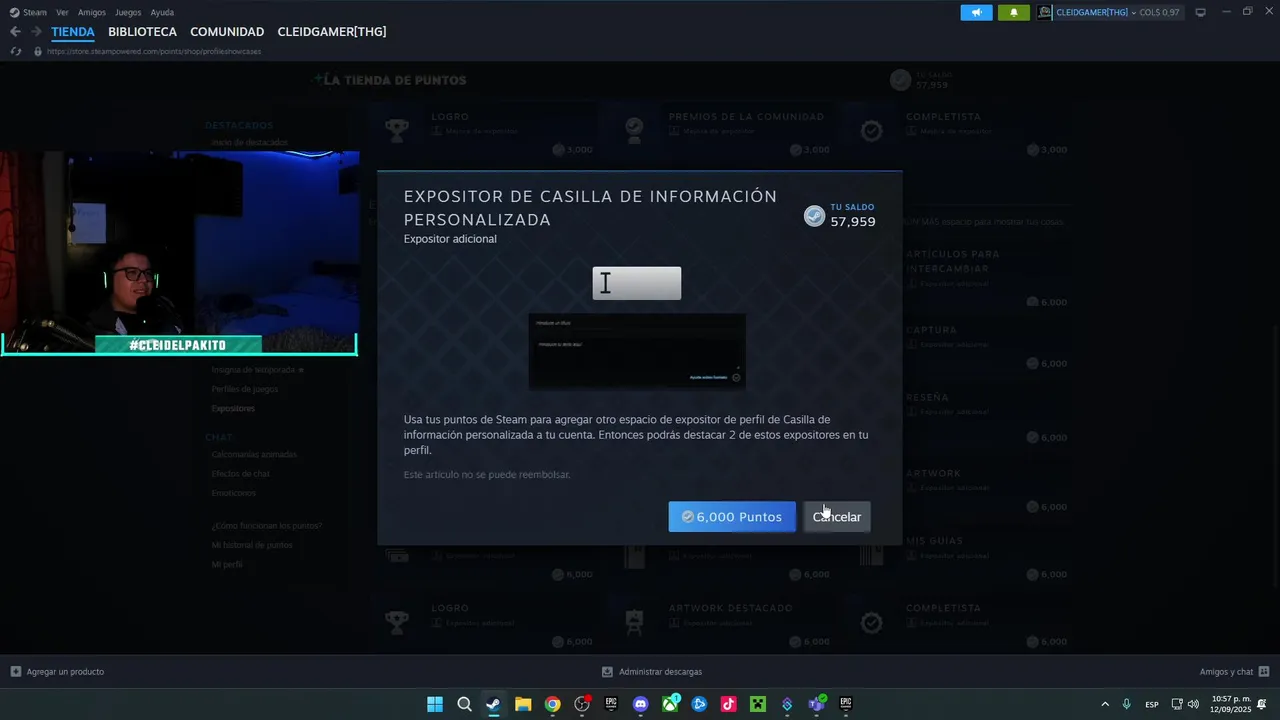Click the showcase preview image in dialog

(x=637, y=352)
